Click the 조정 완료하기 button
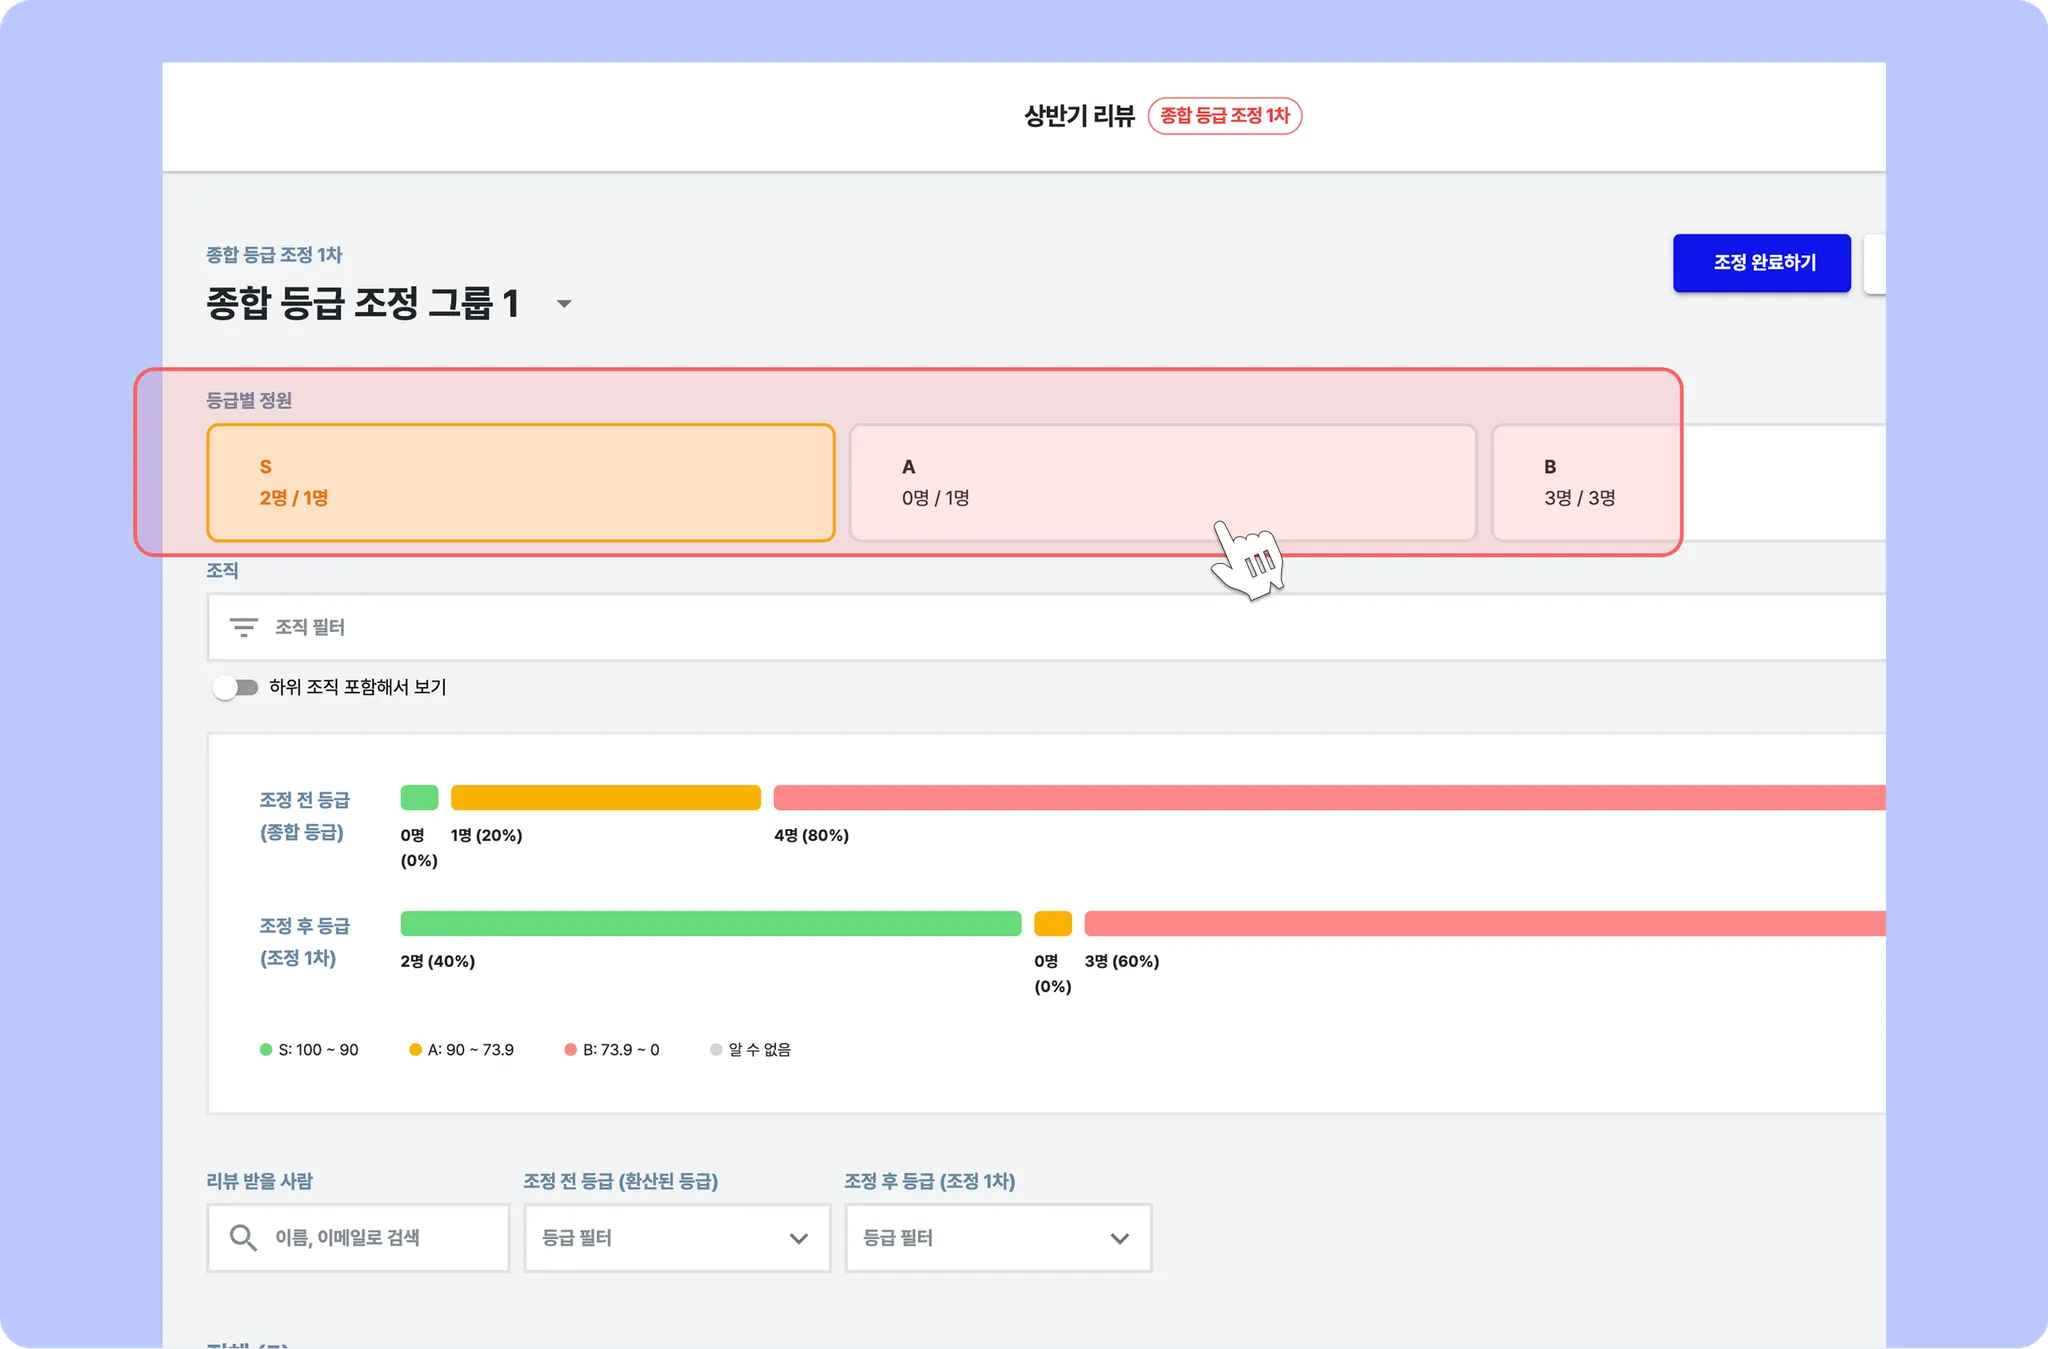This screenshot has width=2048, height=1349. (1761, 263)
